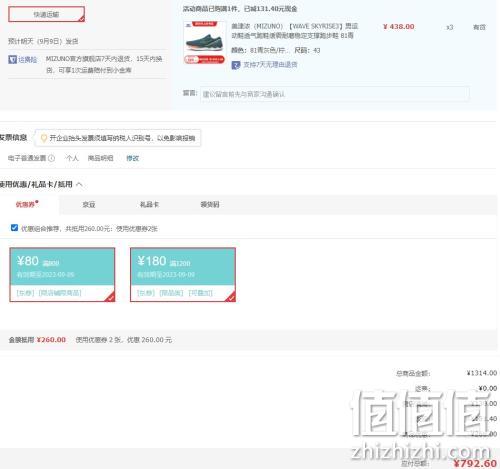This screenshot has height=469, width=500.
Task: Click the 运费险 shield icon
Action: tap(13, 60)
